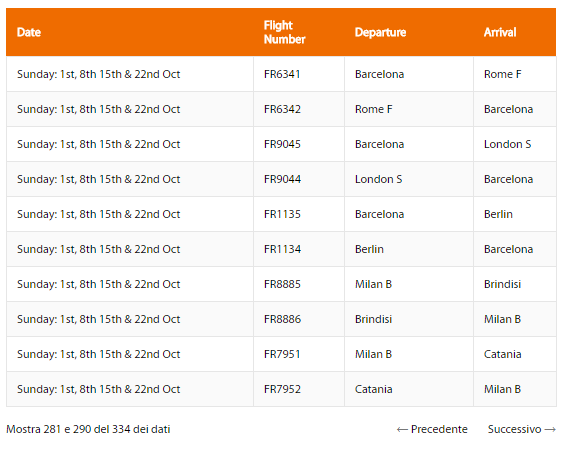Click flight FR9045 in the table
569x460 pixels.
coord(282,144)
